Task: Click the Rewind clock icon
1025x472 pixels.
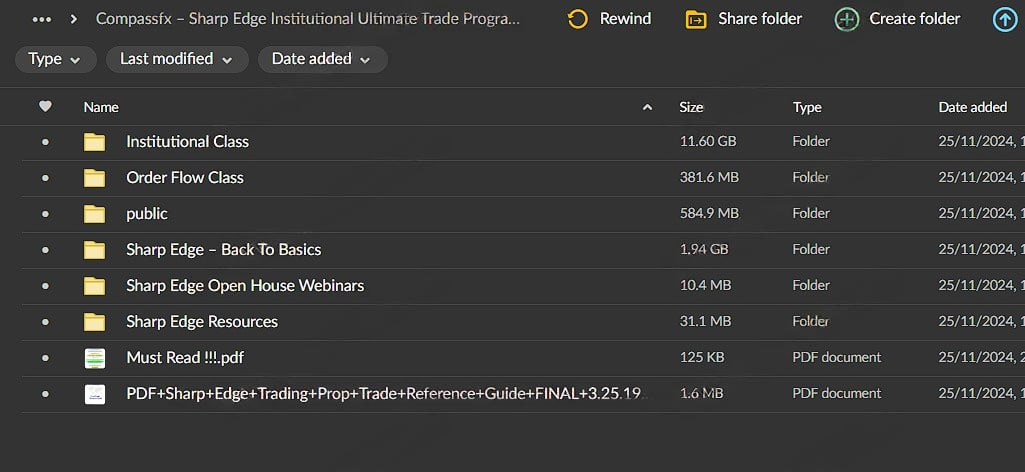Action: coord(577,19)
